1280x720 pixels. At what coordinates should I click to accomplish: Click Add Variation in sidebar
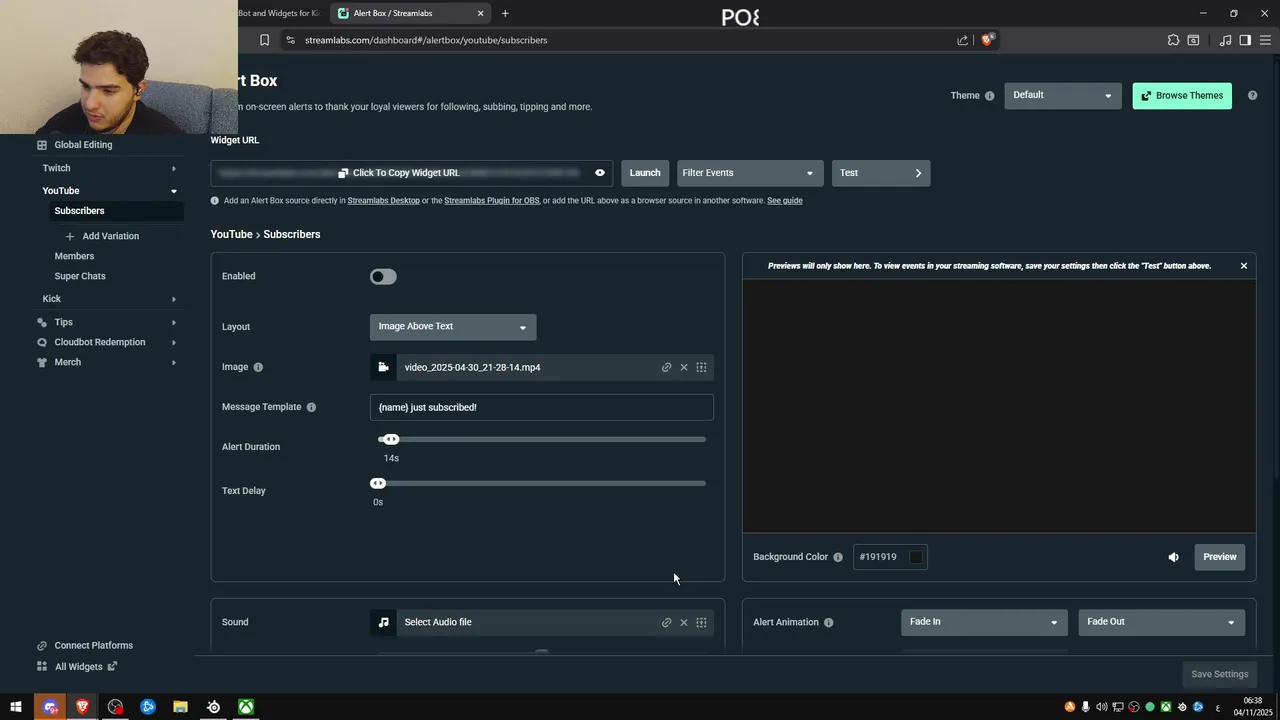click(102, 236)
